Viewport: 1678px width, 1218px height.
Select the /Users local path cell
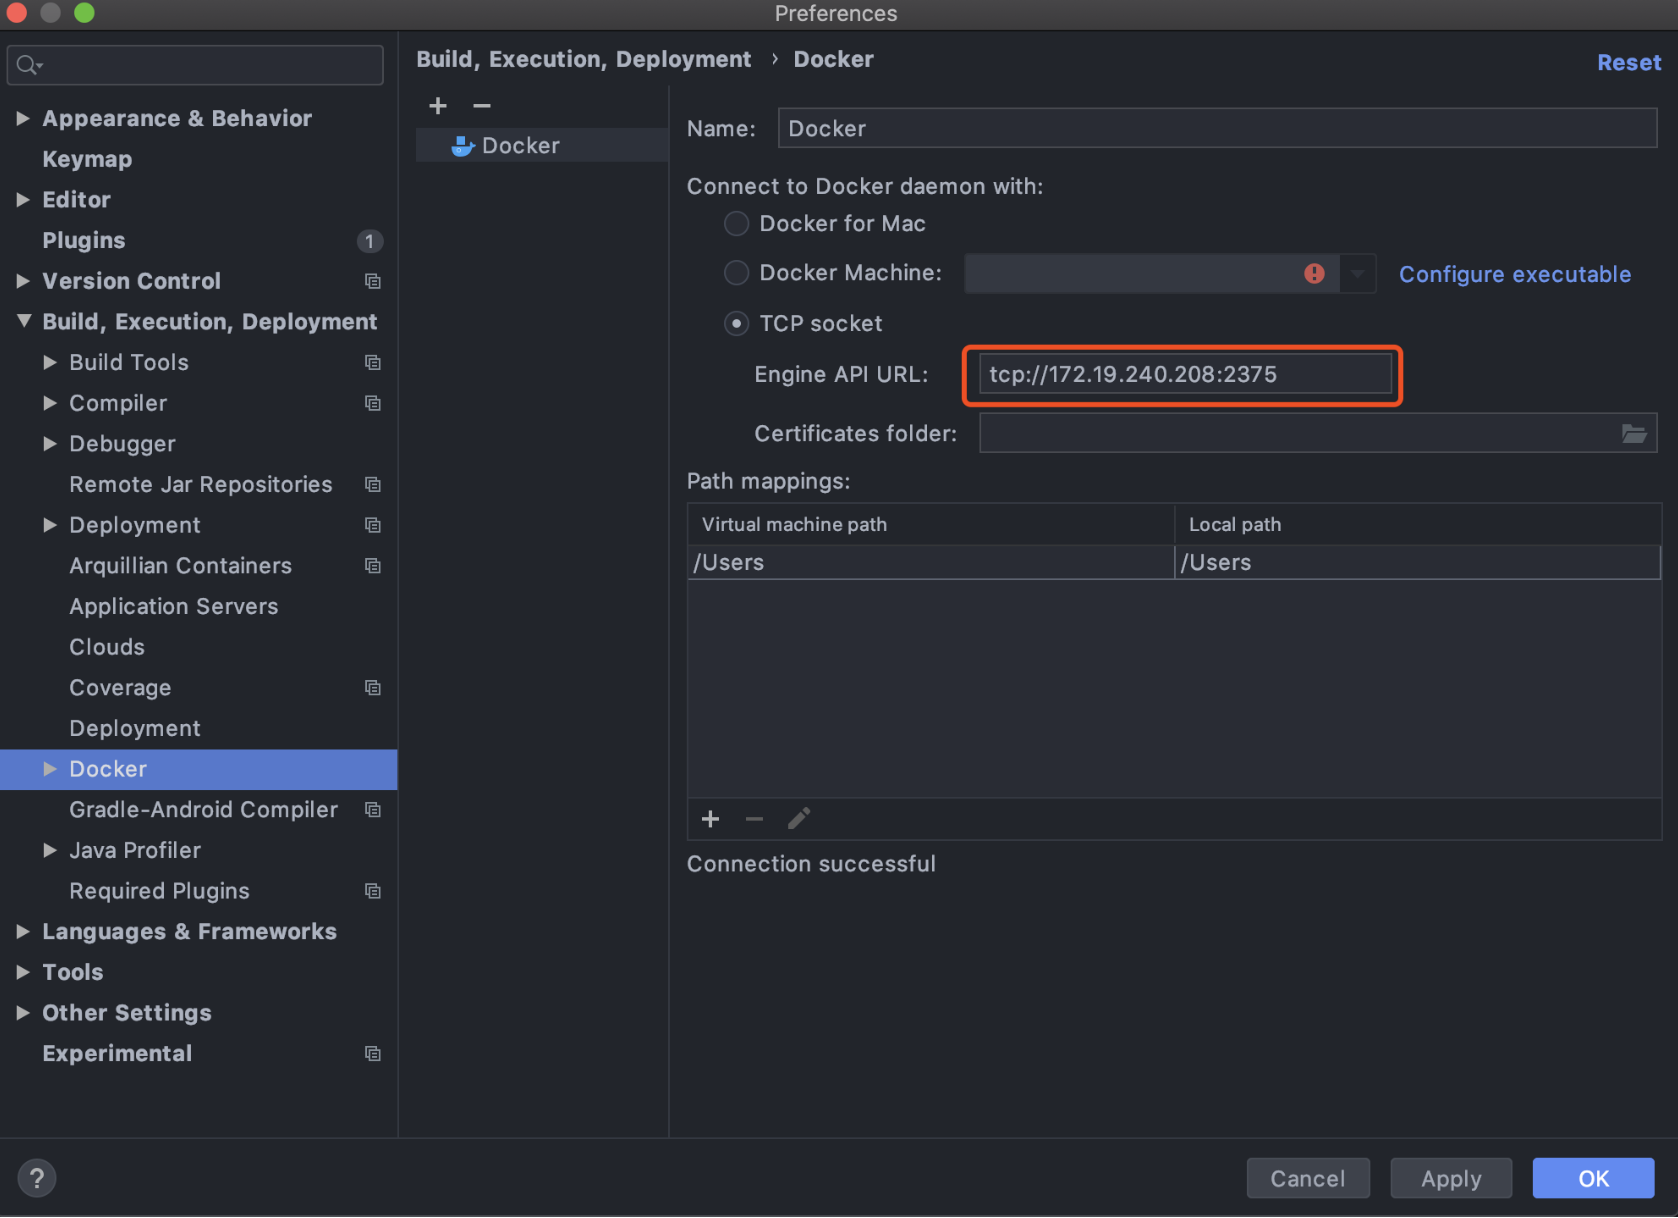(x=1417, y=562)
